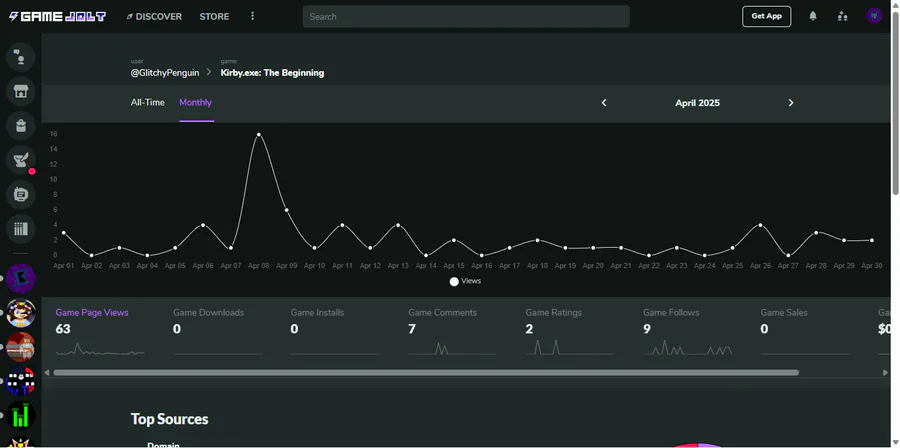This screenshot has width=900, height=448.
Task: Open the three-dot more menu
Action: [x=253, y=16]
